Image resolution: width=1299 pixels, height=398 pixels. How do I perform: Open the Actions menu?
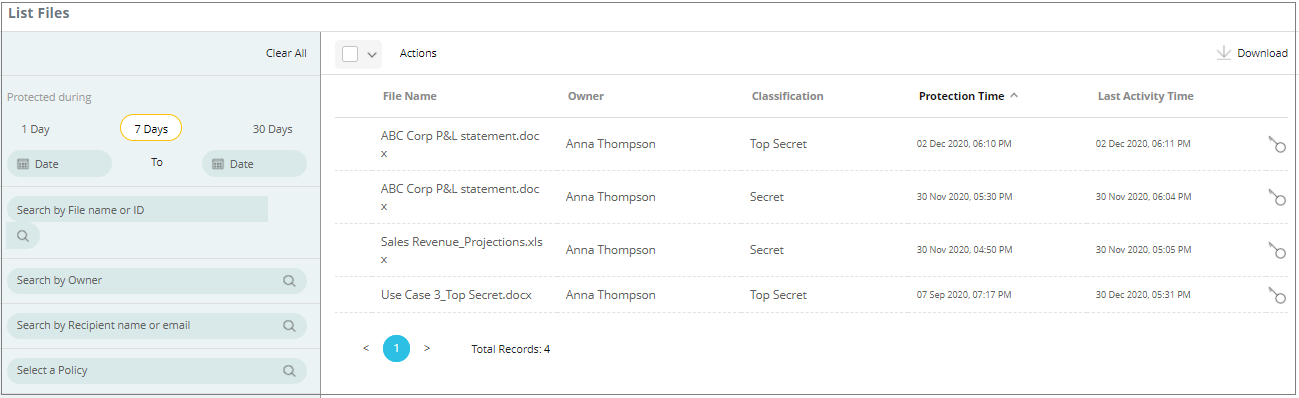(418, 53)
